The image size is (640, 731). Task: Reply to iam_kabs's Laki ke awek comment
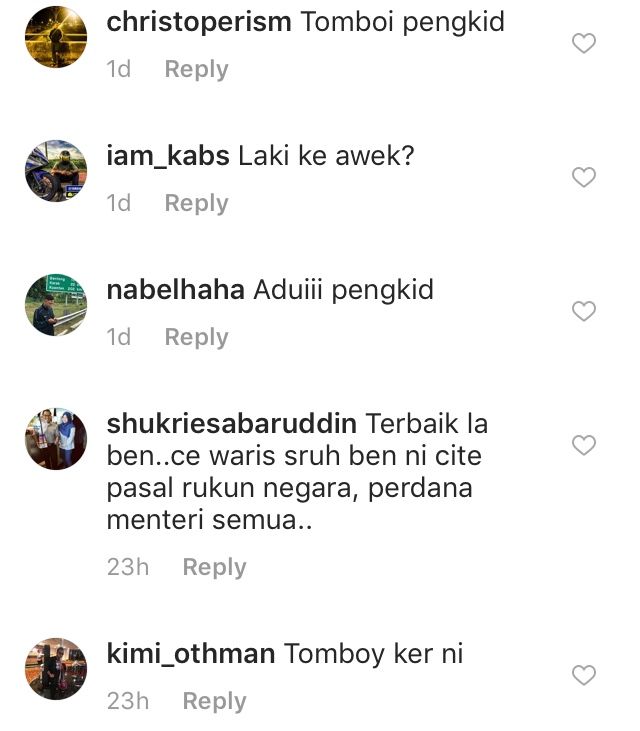coord(196,203)
